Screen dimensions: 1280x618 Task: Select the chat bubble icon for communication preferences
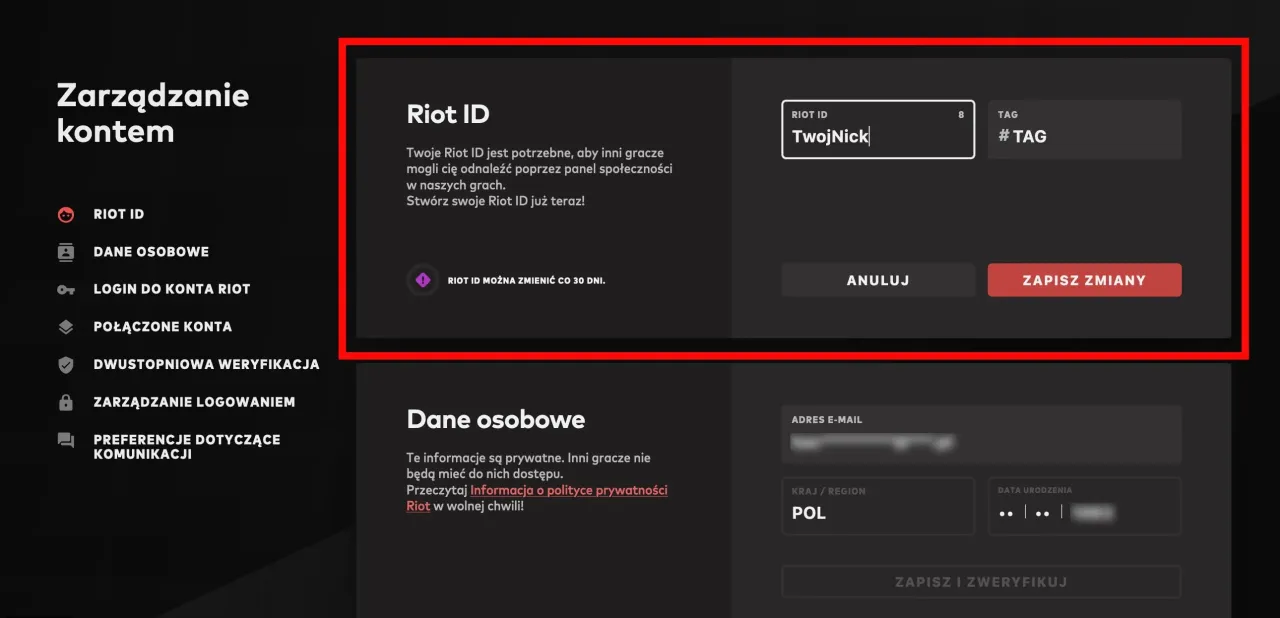pyautogui.click(x=66, y=439)
